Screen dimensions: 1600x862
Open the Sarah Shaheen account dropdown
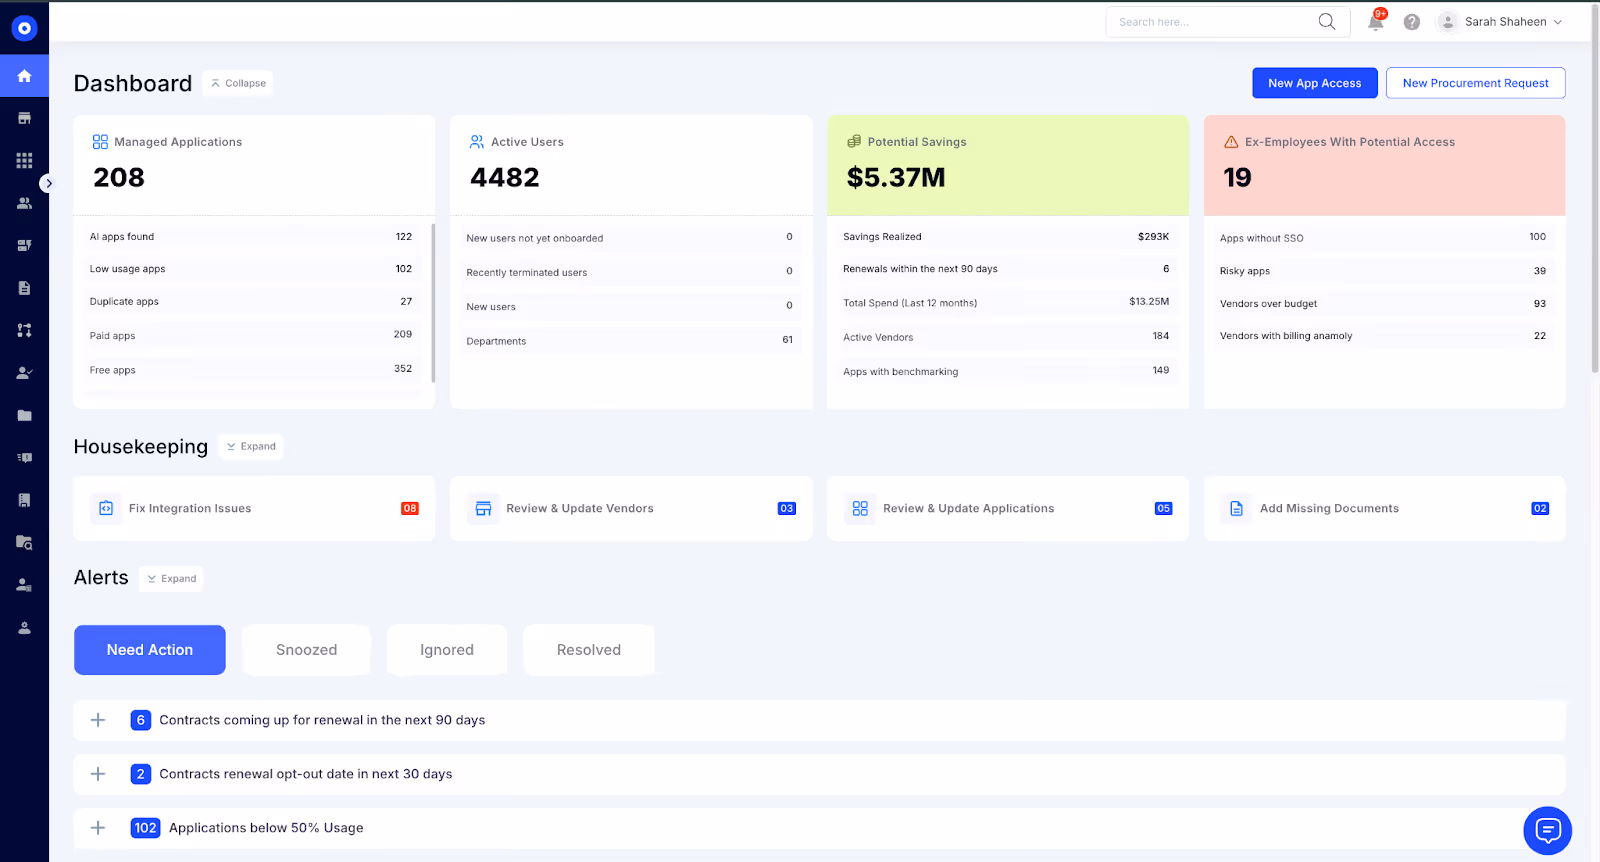coord(1500,22)
